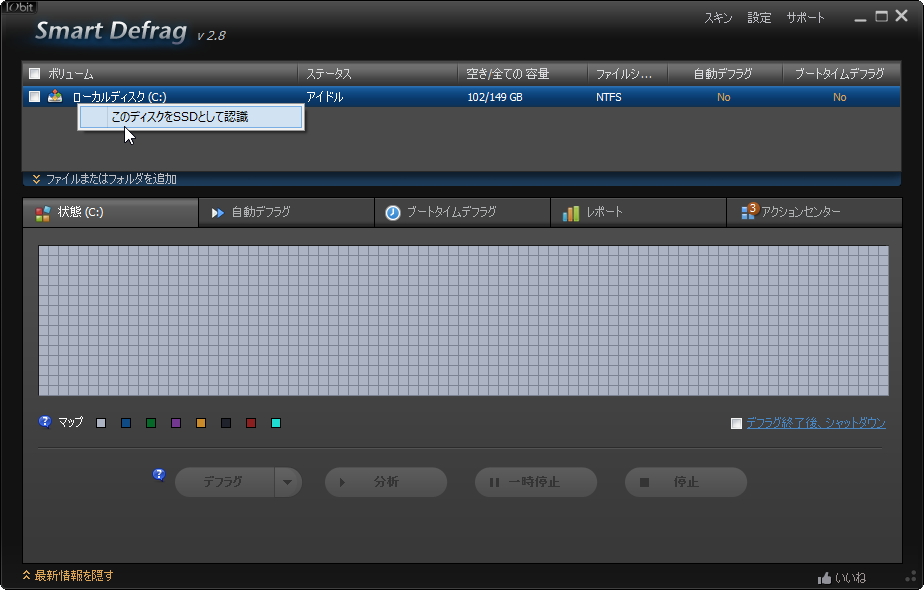This screenshot has width=924, height=590.
Task: Click the status tab's colored squares icon
Action: click(43, 213)
